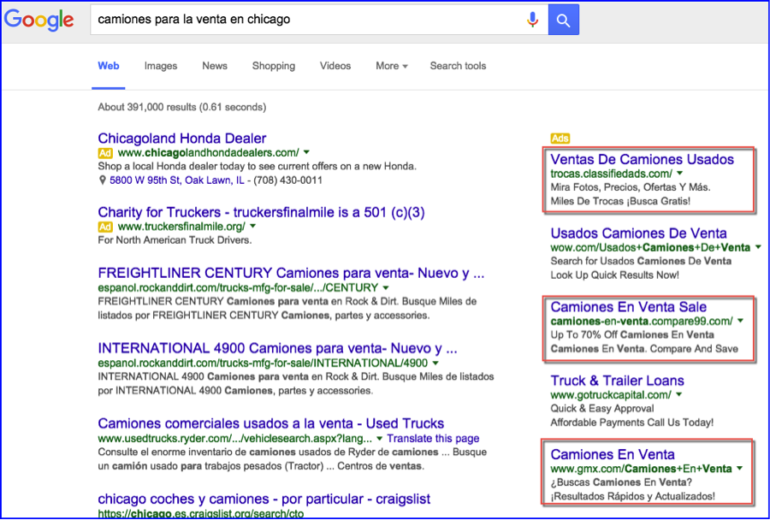Click the search query input field
The image size is (770, 520).
[x=319, y=20]
